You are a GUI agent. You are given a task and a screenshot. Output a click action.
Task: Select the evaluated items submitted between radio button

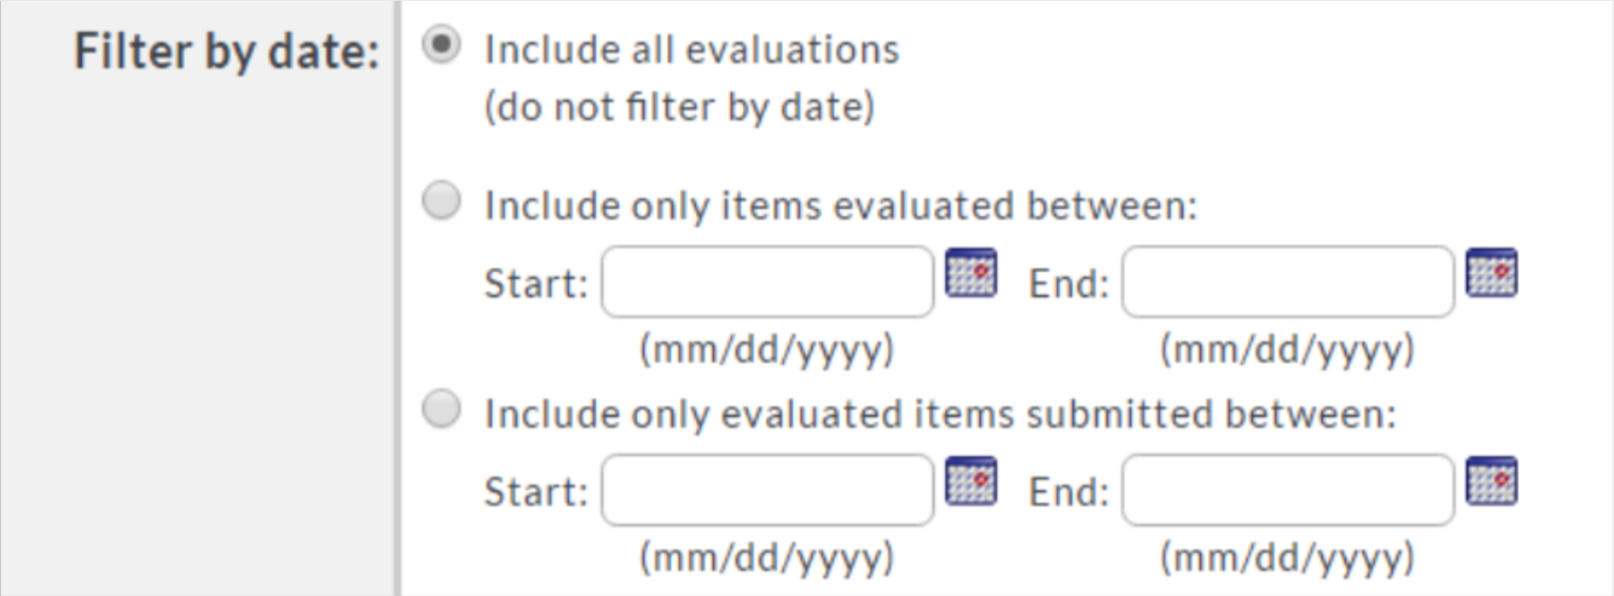pos(441,409)
